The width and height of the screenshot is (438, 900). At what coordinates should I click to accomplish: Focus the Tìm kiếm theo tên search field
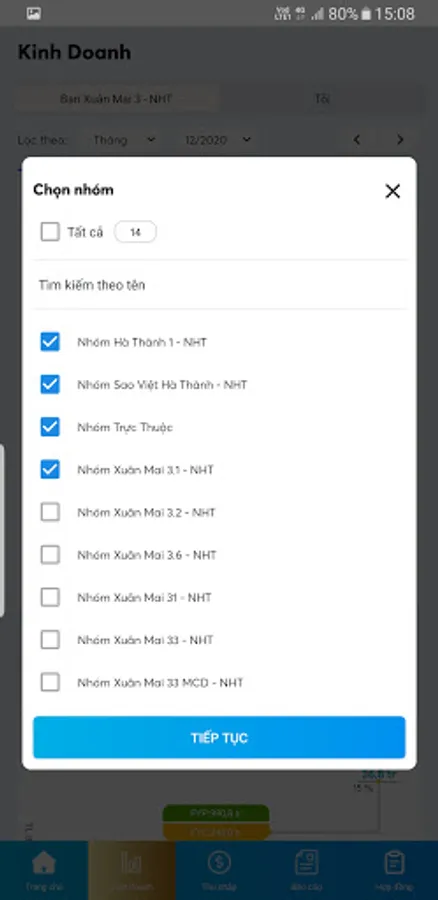click(x=219, y=285)
